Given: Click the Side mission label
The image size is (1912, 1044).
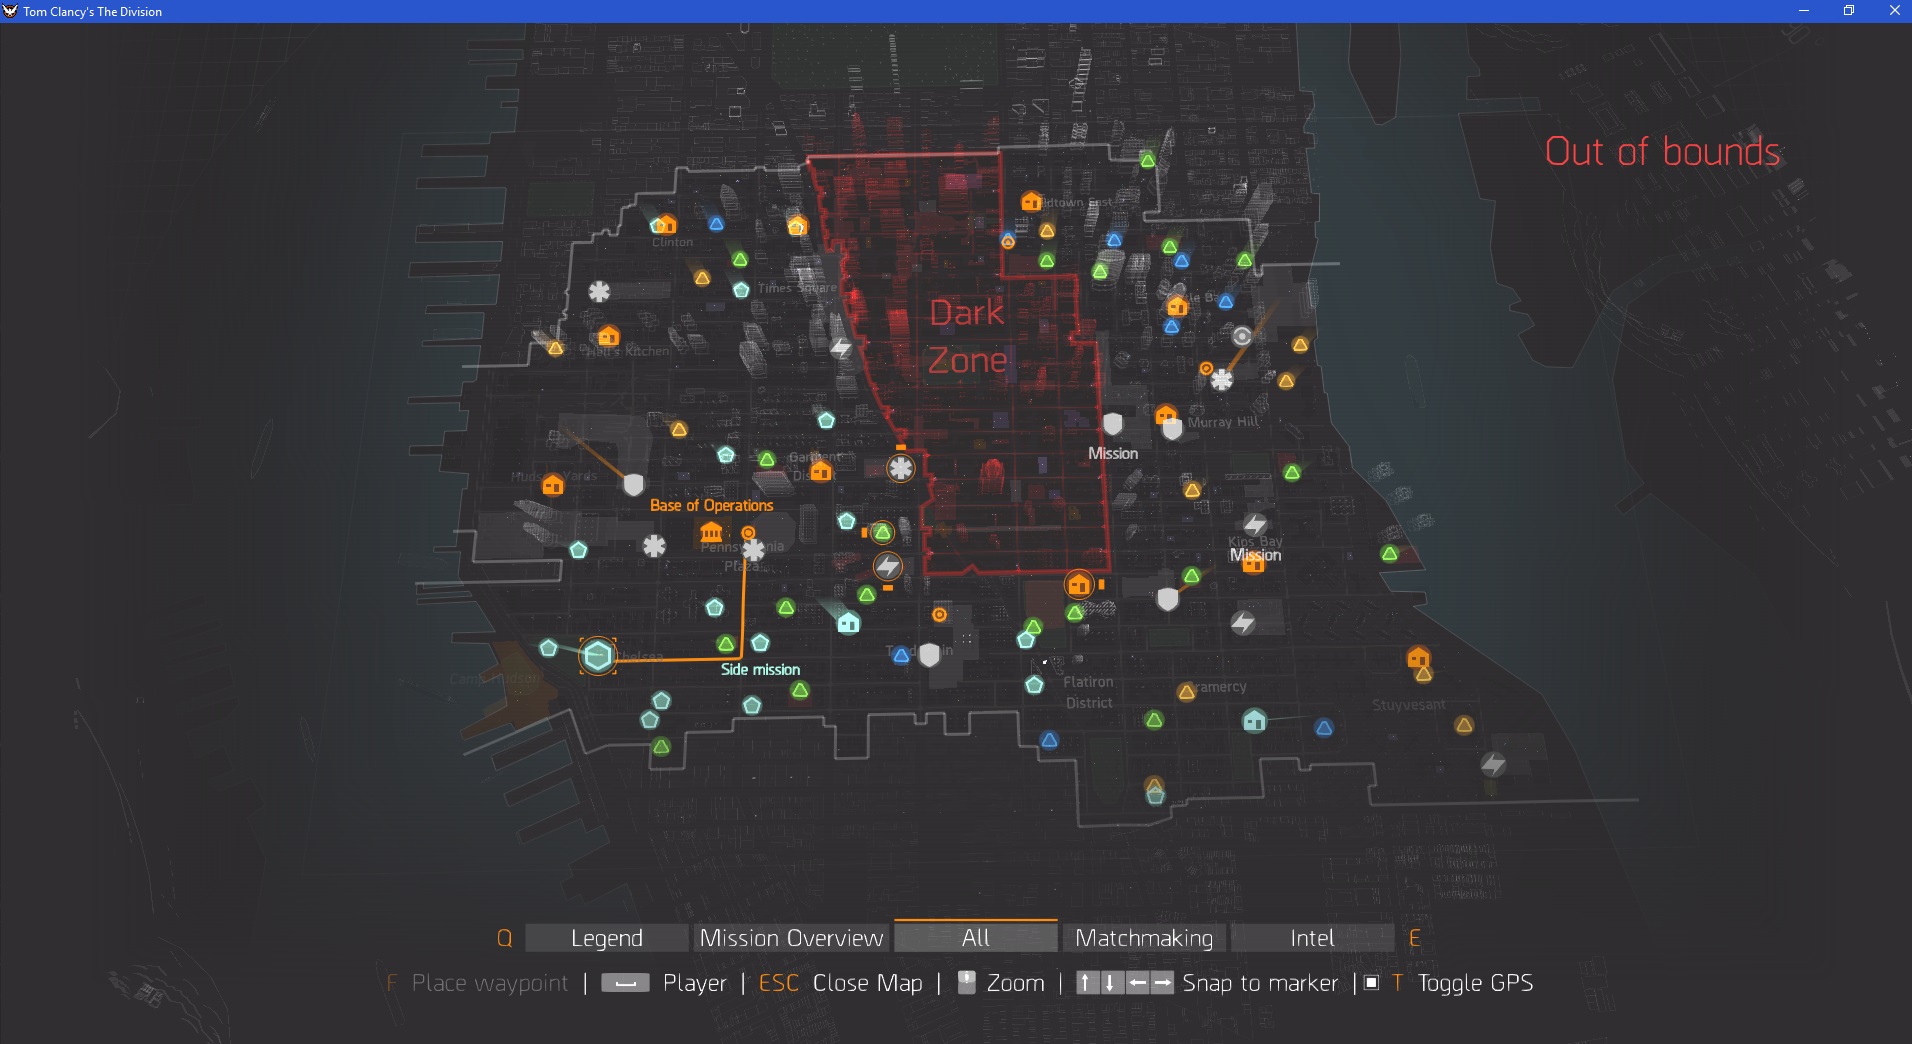Looking at the screenshot, I should pyautogui.click(x=760, y=670).
